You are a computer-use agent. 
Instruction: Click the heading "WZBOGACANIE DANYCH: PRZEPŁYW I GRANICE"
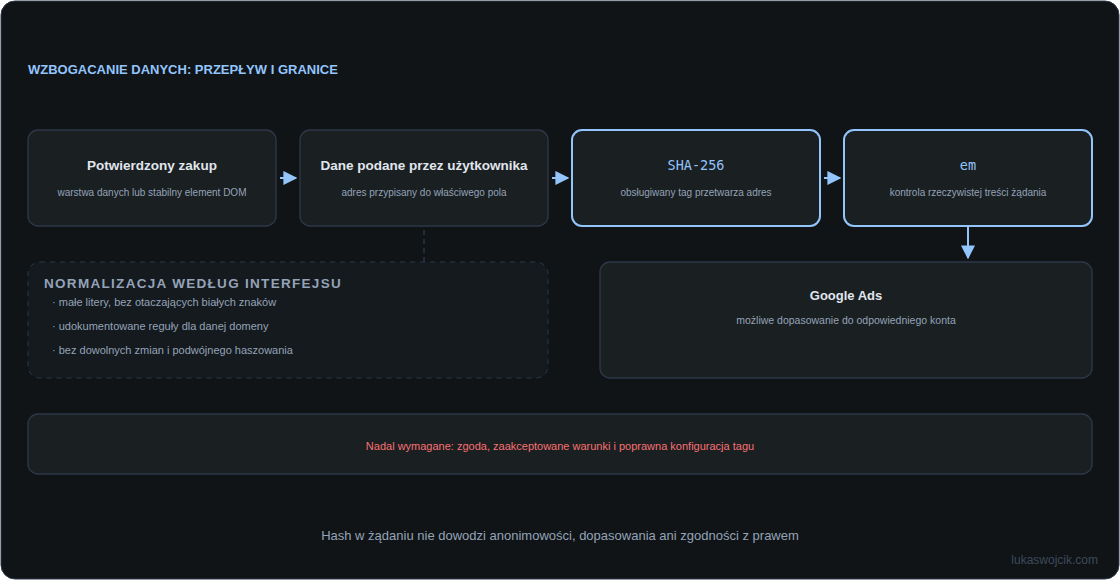(x=183, y=70)
